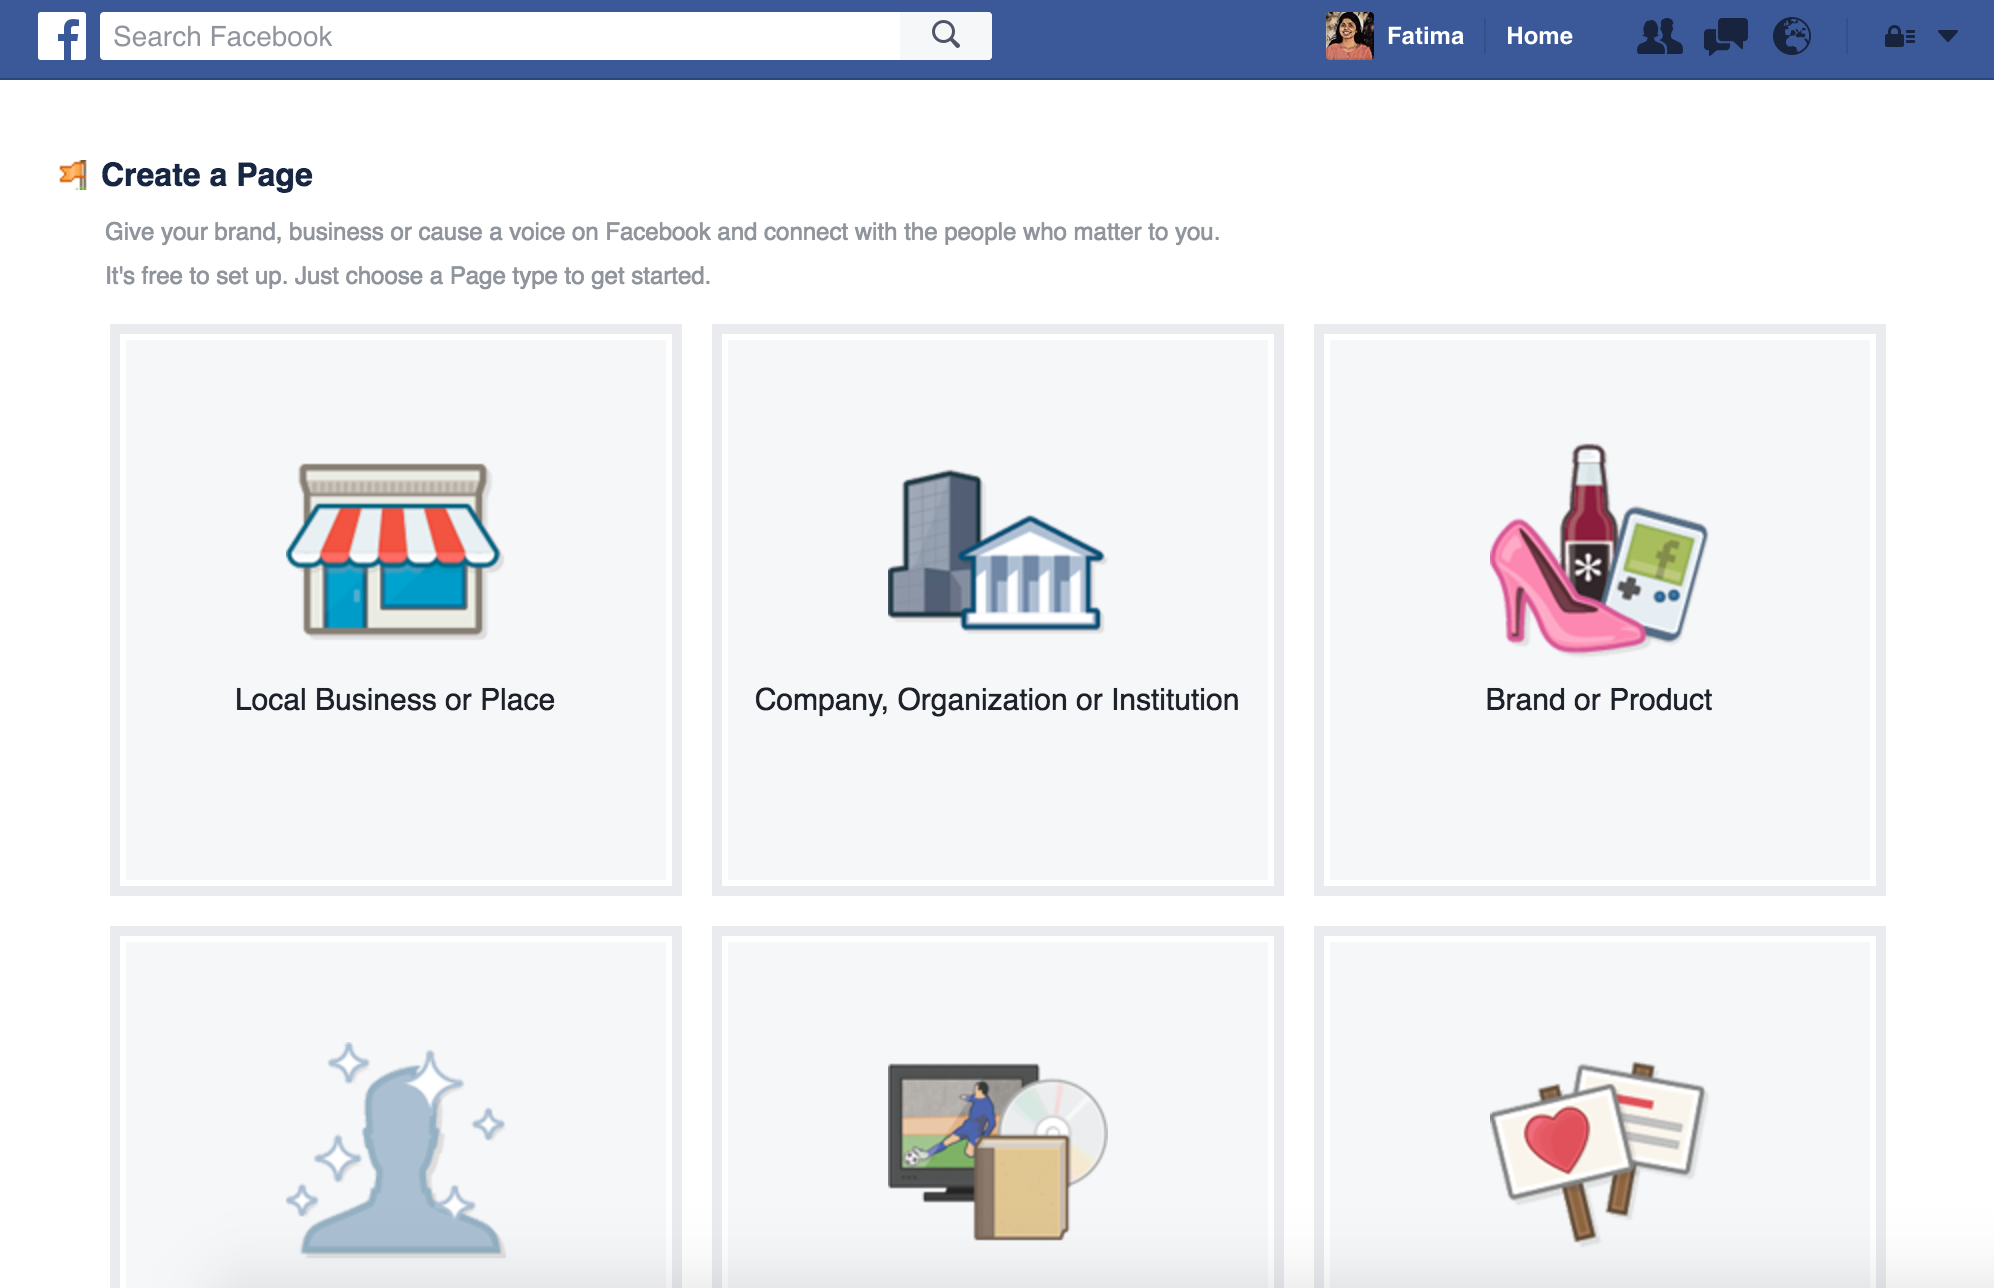Viewport: 1994px width, 1288px height.
Task: Choose the Brand or Product label
Action: tap(1598, 700)
